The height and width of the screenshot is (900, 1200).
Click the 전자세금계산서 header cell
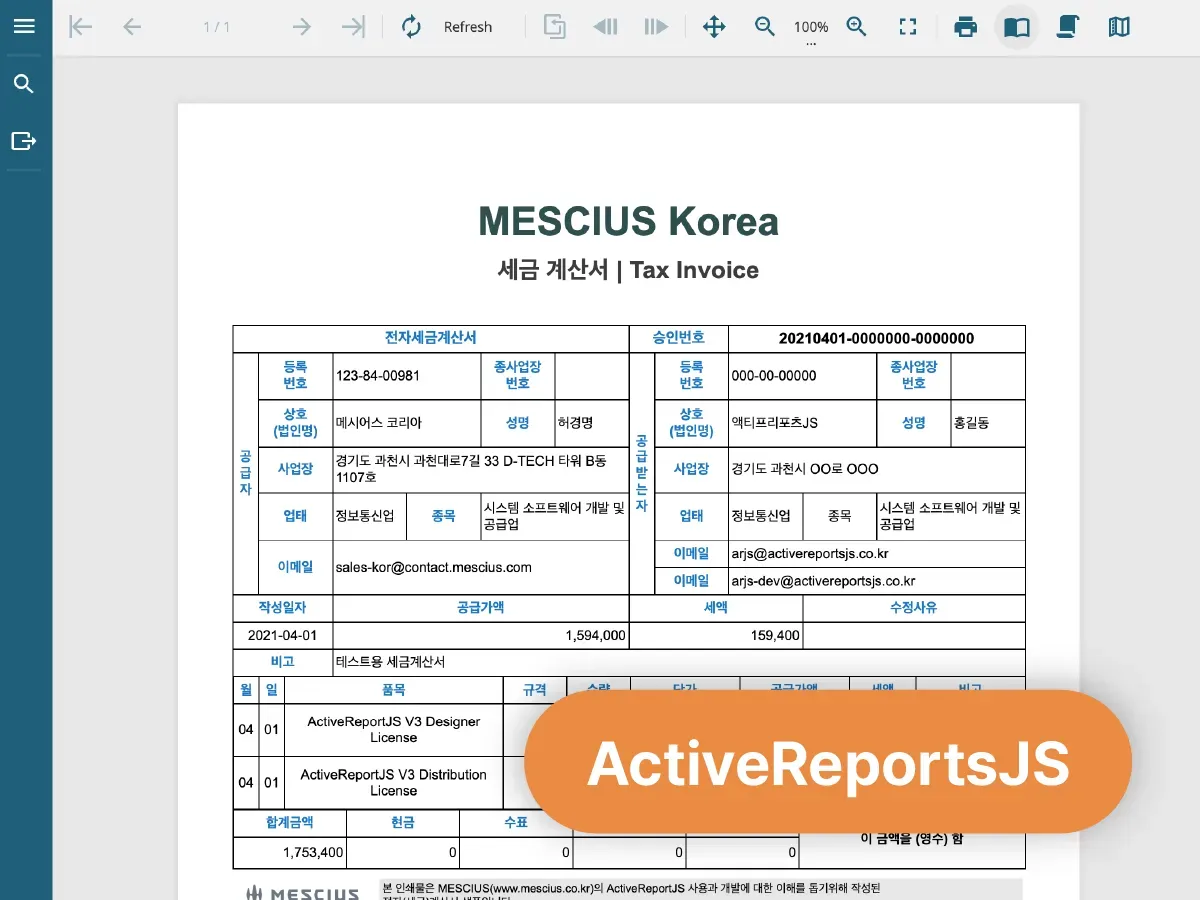pos(431,338)
